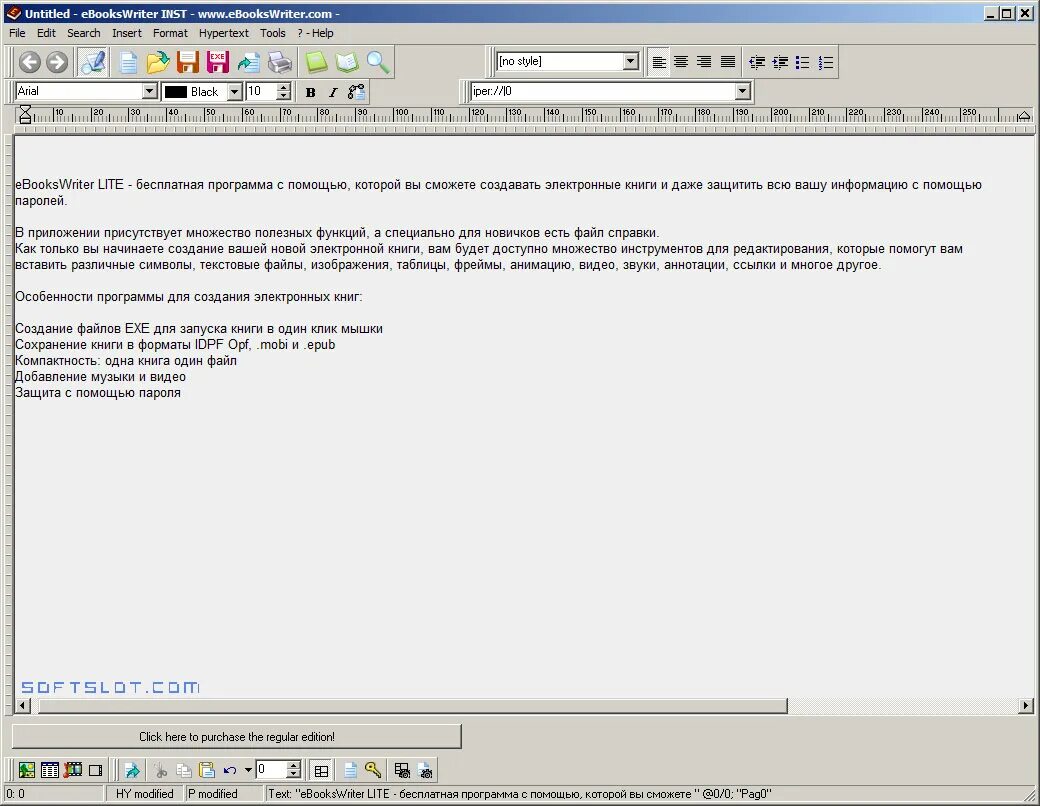
Task: Insert video with the film strip icon
Action: (73, 770)
